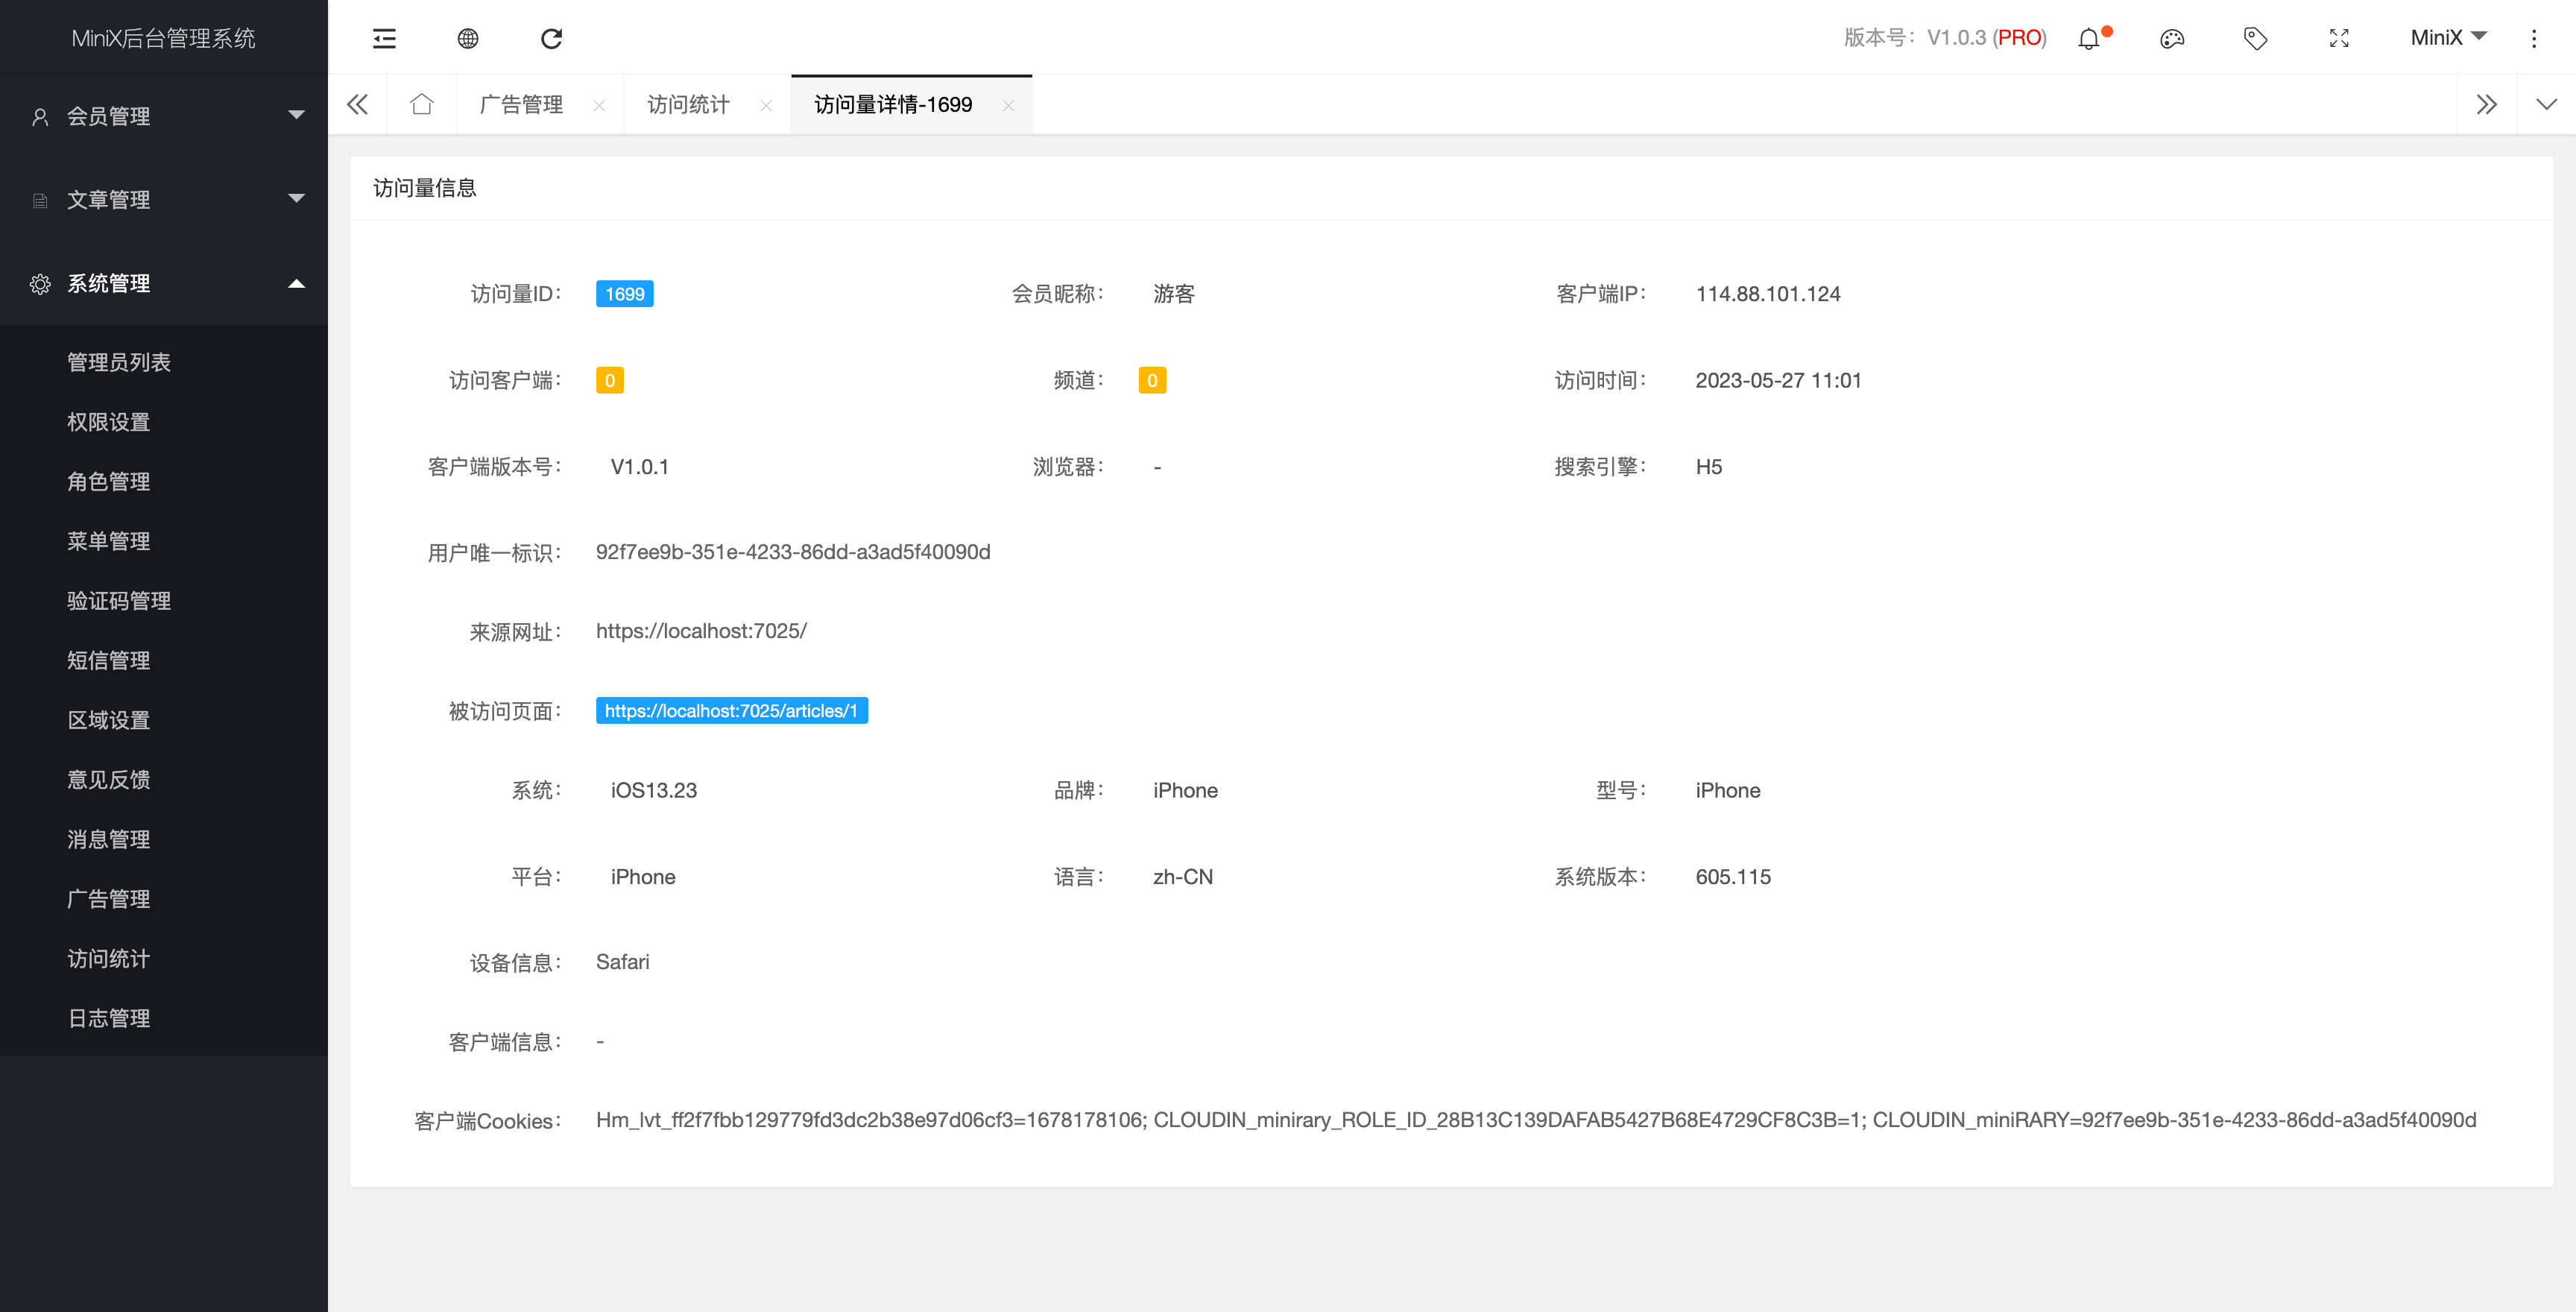Open the vertical three-dot more menu
Image resolution: width=2576 pixels, height=1312 pixels.
(2534, 39)
